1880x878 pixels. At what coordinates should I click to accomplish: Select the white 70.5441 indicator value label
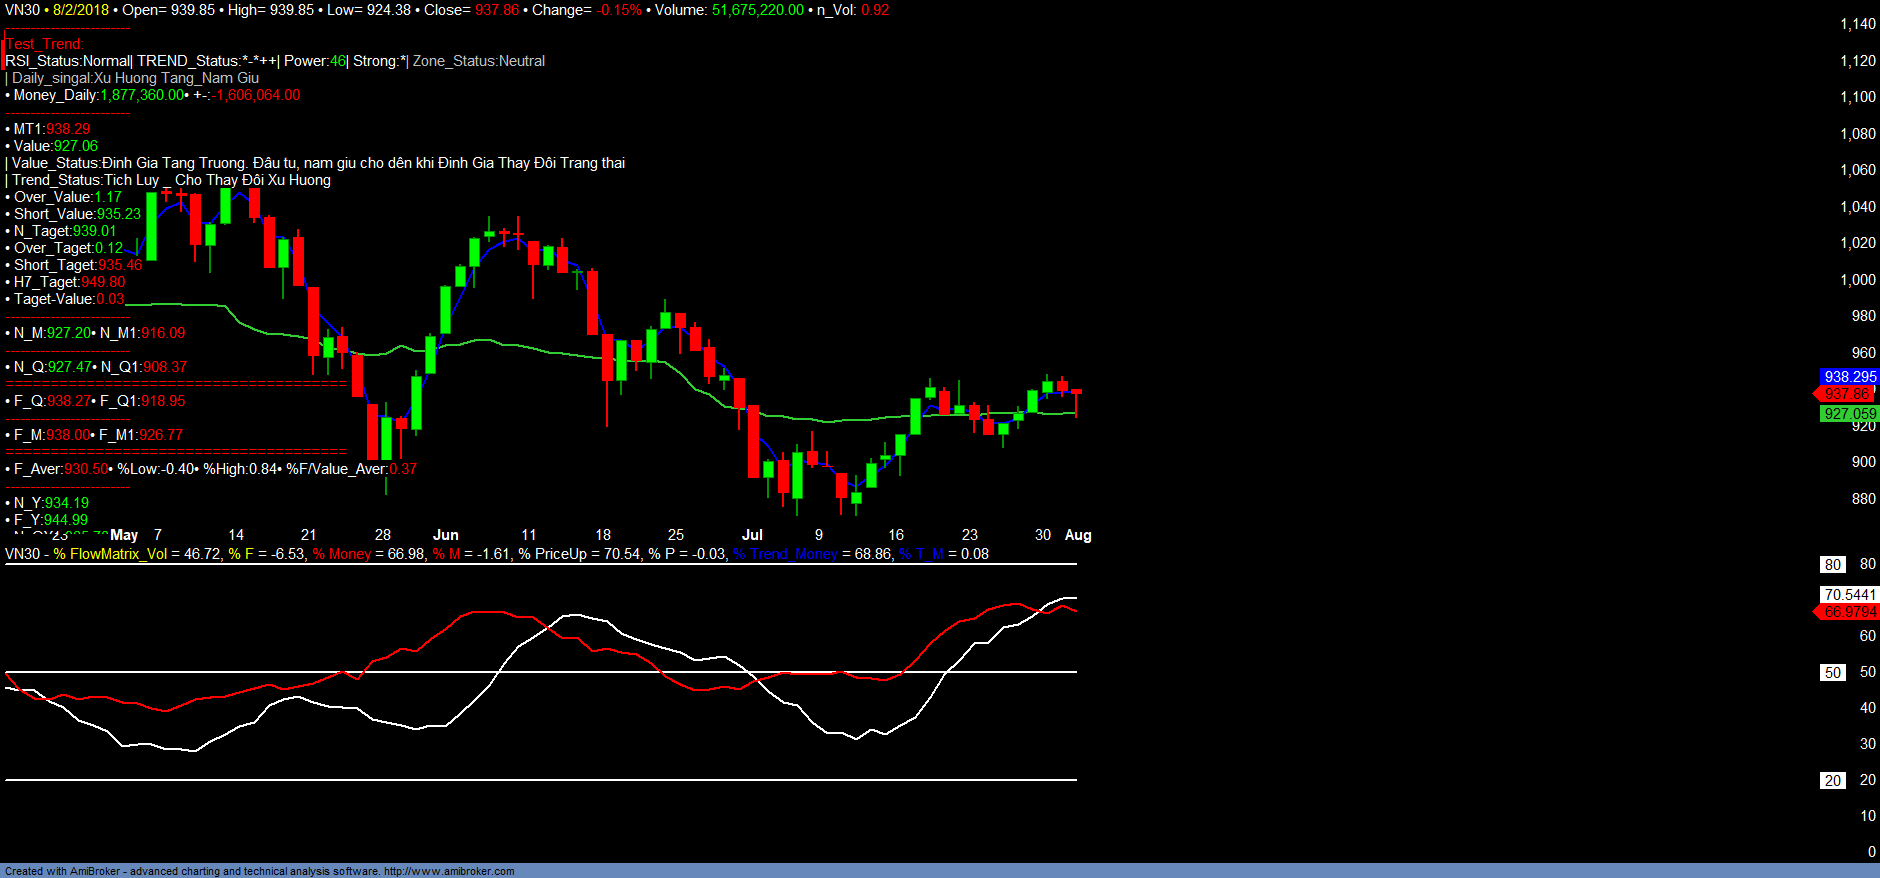click(x=1849, y=595)
